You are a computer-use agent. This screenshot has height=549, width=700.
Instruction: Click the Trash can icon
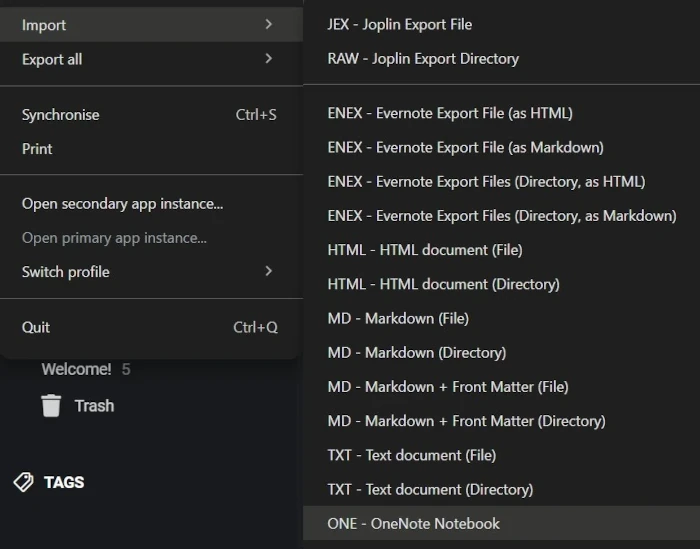tap(51, 405)
